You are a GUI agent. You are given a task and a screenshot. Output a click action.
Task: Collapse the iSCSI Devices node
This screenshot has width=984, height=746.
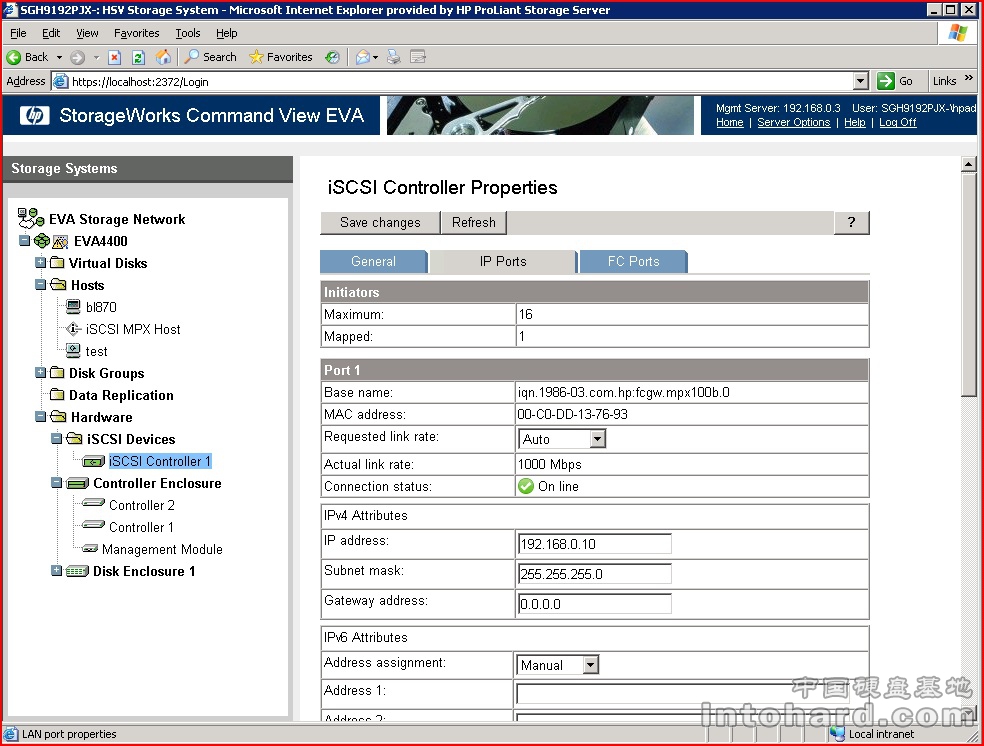click(x=56, y=439)
